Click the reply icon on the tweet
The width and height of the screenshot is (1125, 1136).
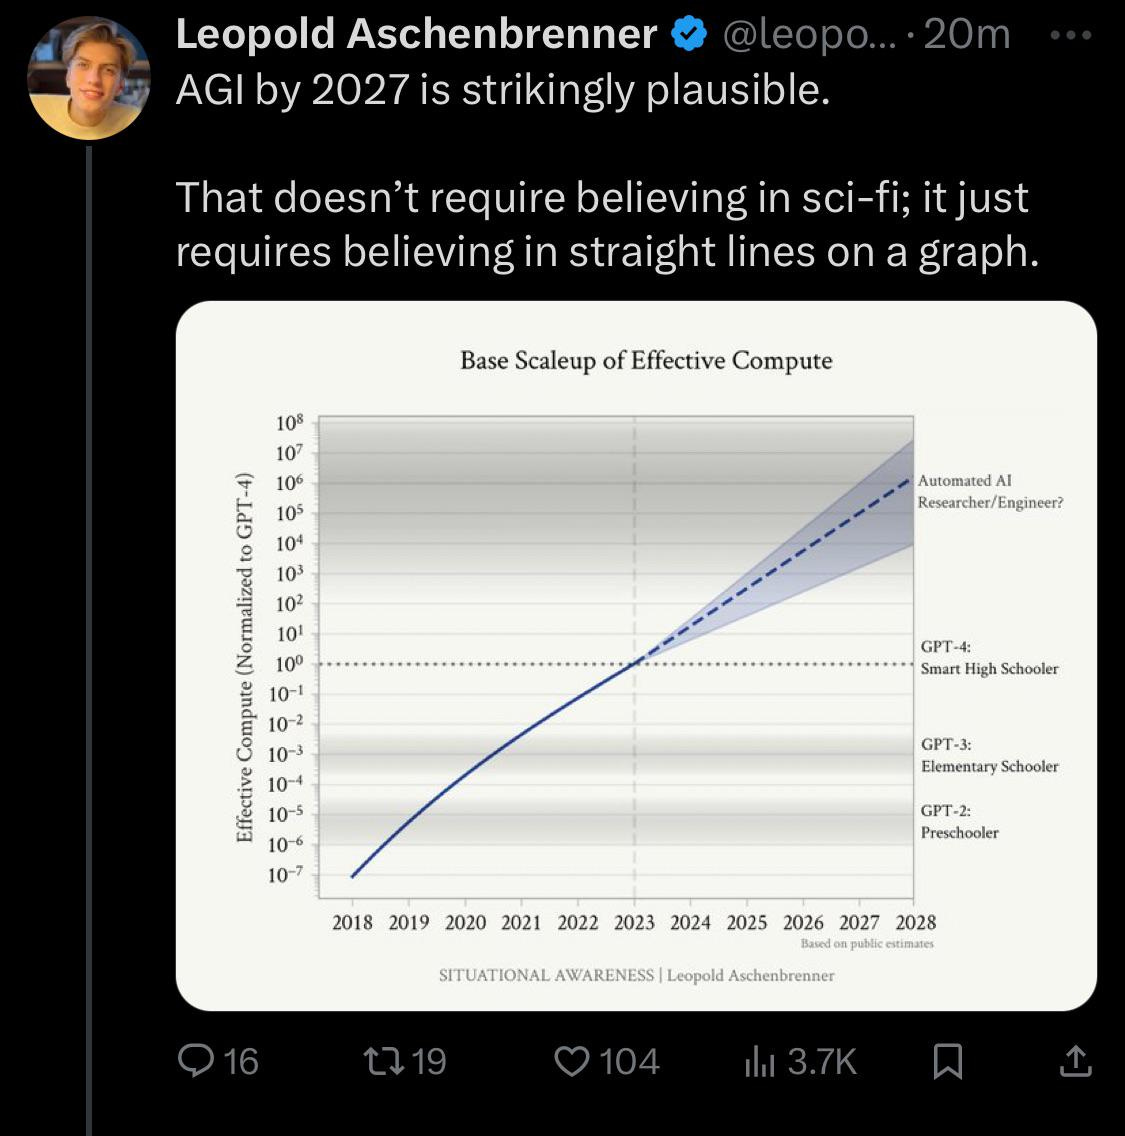click(196, 1061)
